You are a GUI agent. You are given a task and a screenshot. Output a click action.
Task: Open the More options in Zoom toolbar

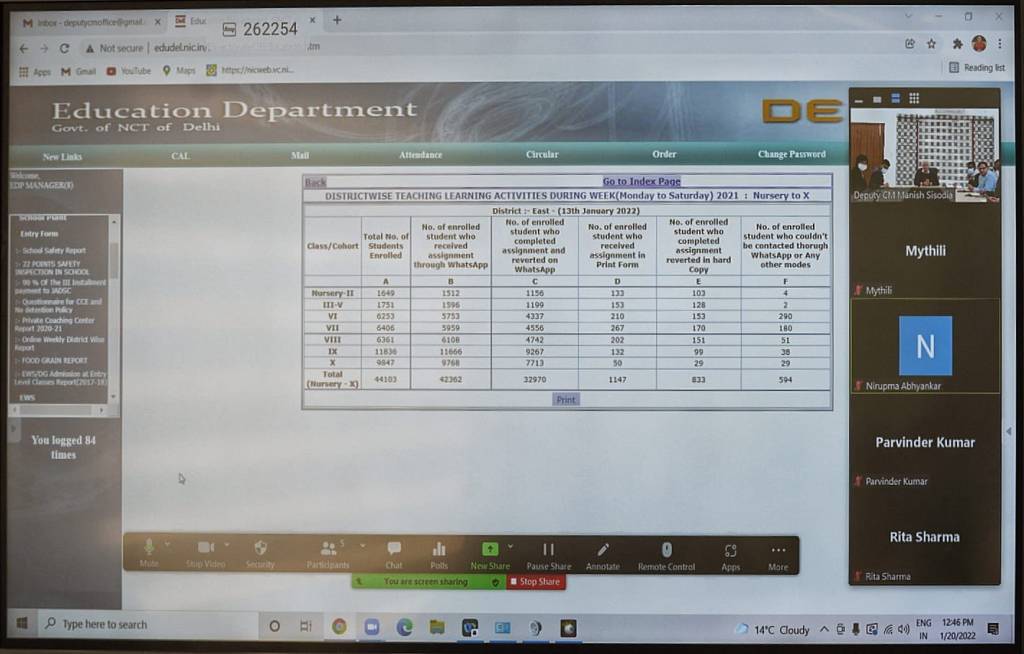coord(778,552)
